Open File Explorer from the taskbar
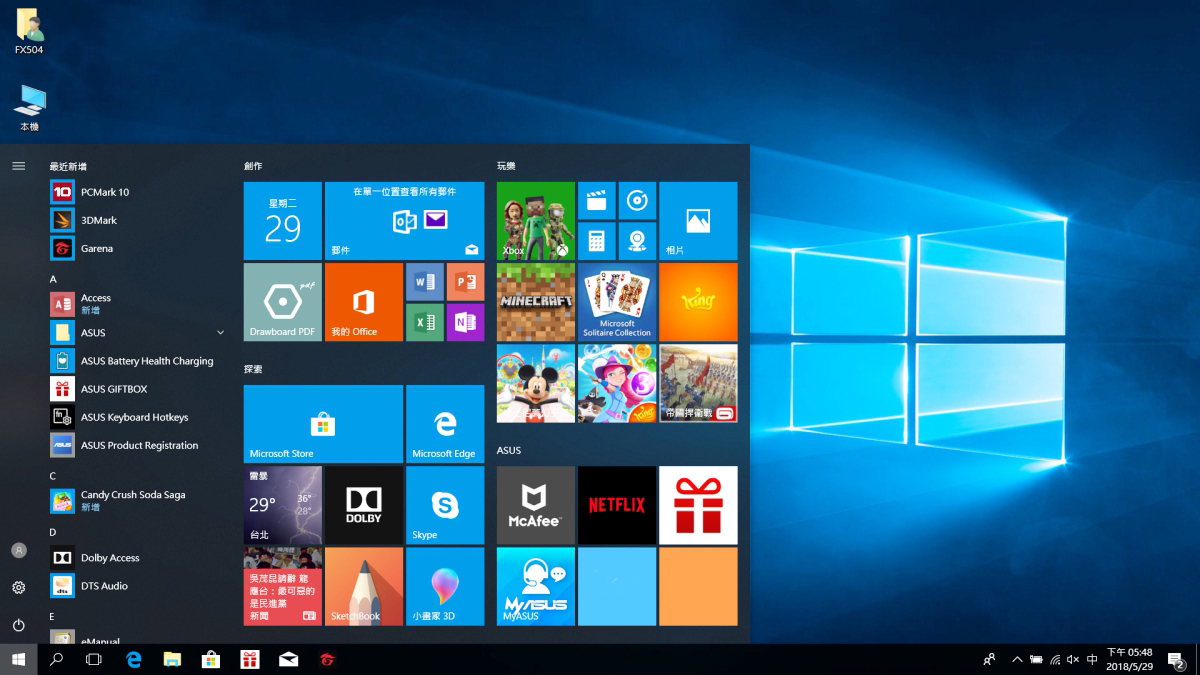 coord(172,659)
